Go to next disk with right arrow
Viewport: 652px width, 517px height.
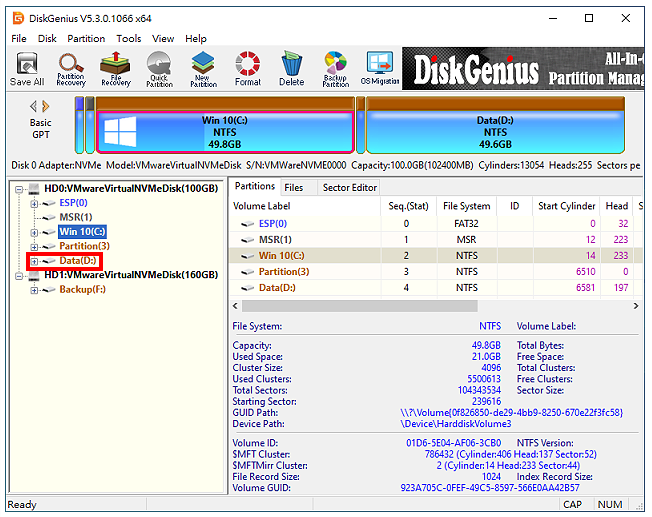[x=46, y=106]
